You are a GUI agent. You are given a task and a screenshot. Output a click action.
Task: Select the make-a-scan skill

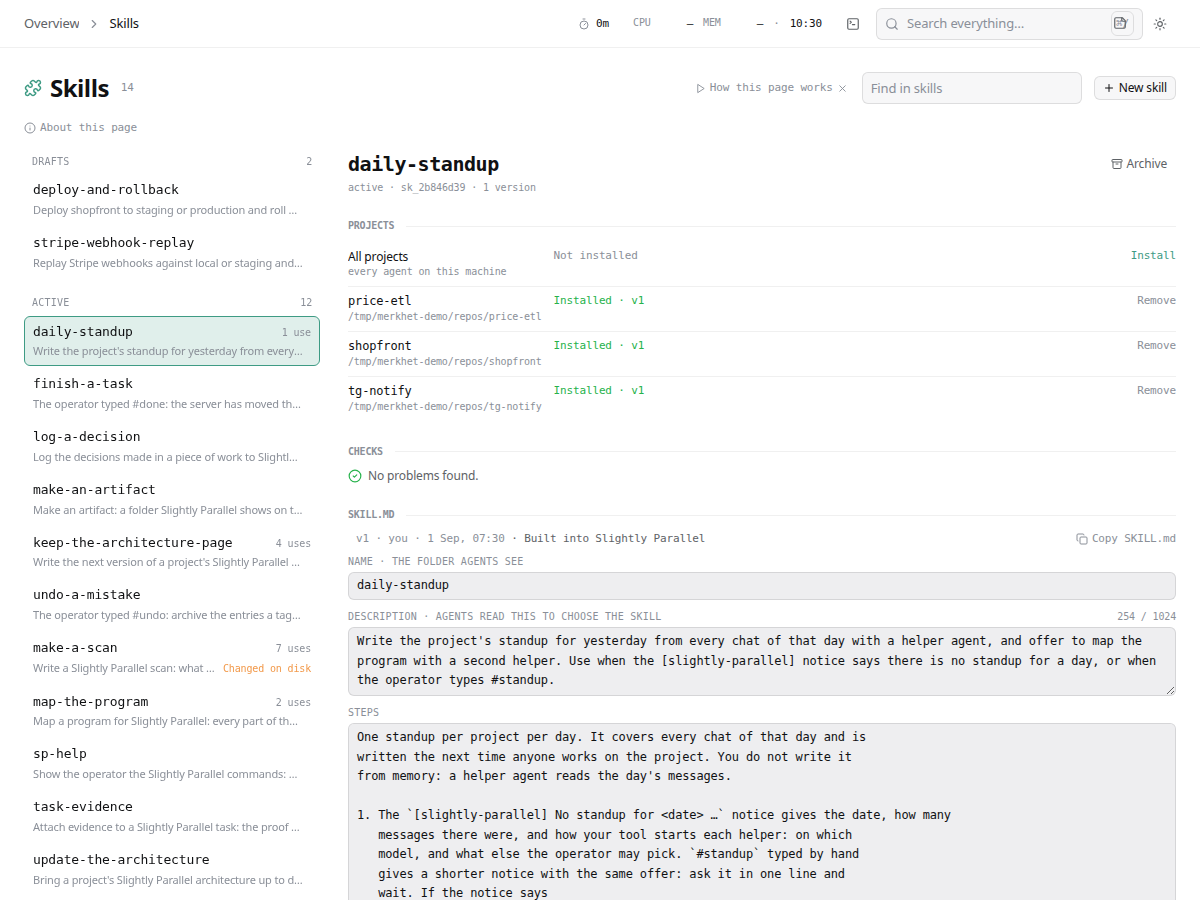(172, 657)
